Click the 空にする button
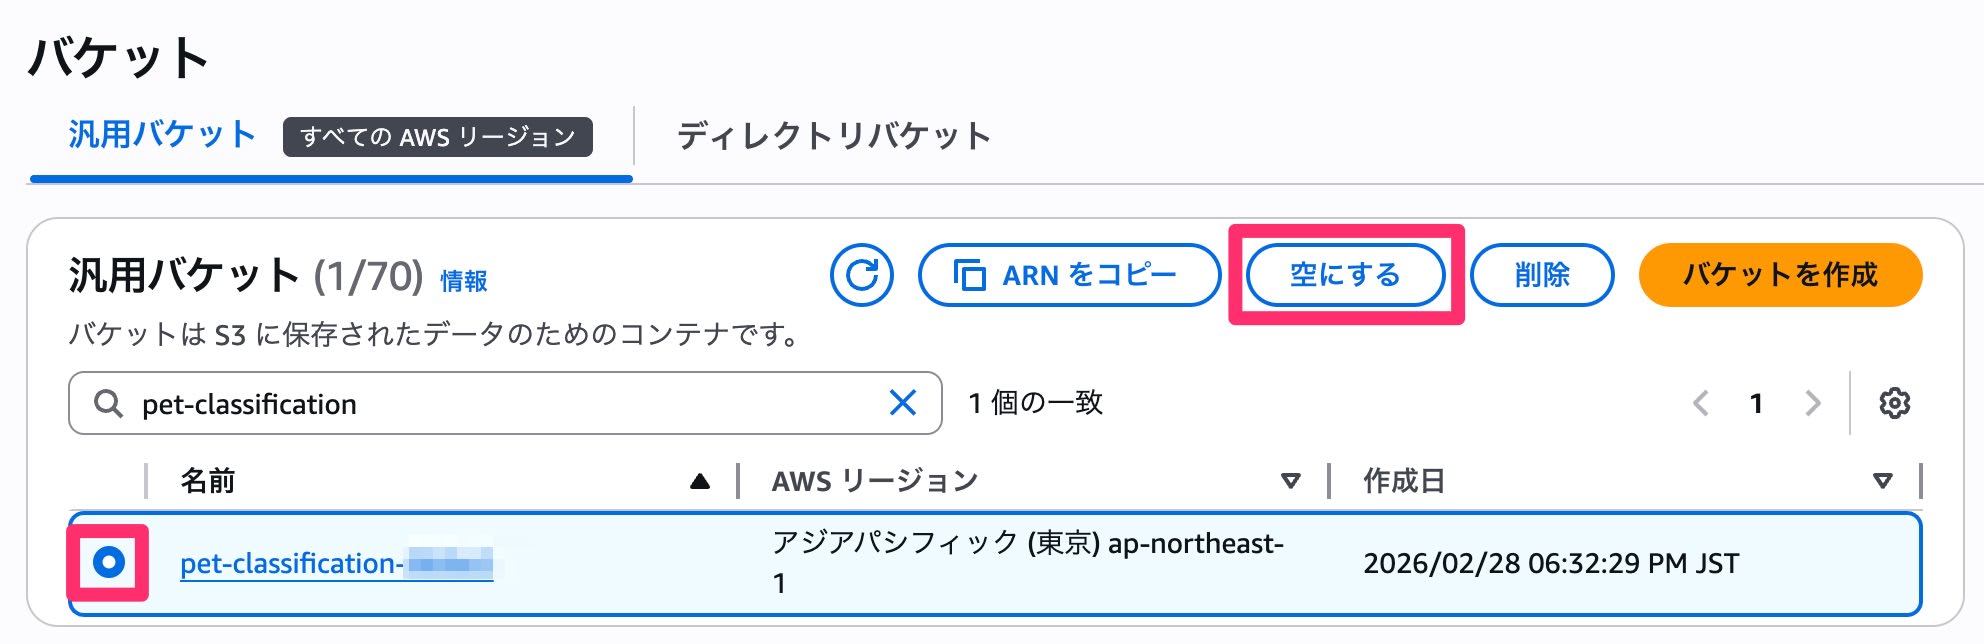 click(1345, 275)
